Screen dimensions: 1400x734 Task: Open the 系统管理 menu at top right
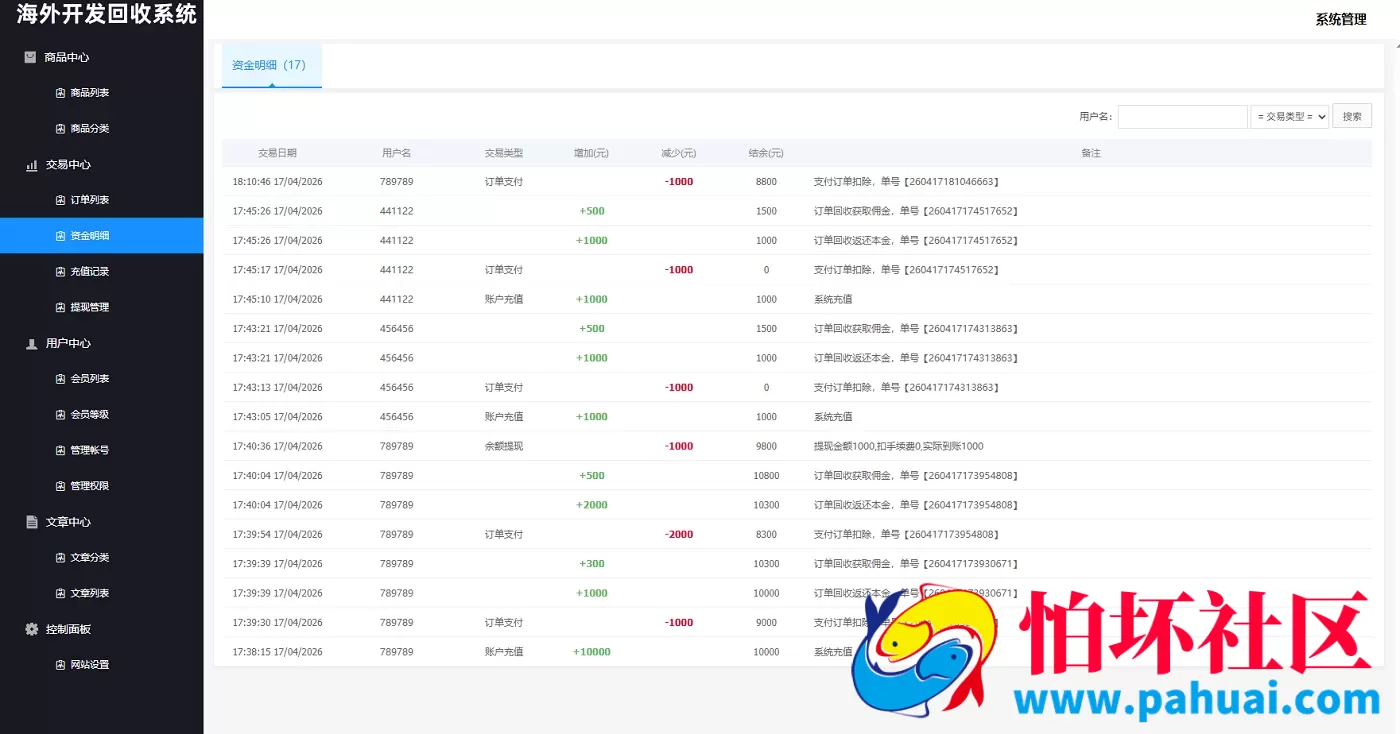click(x=1340, y=19)
